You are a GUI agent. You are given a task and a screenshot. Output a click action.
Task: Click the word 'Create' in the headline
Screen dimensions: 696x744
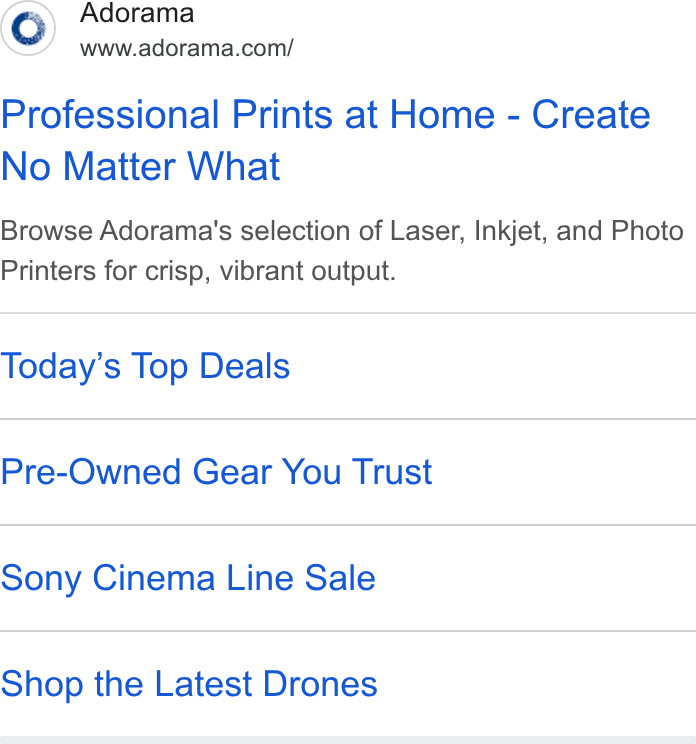click(x=591, y=114)
